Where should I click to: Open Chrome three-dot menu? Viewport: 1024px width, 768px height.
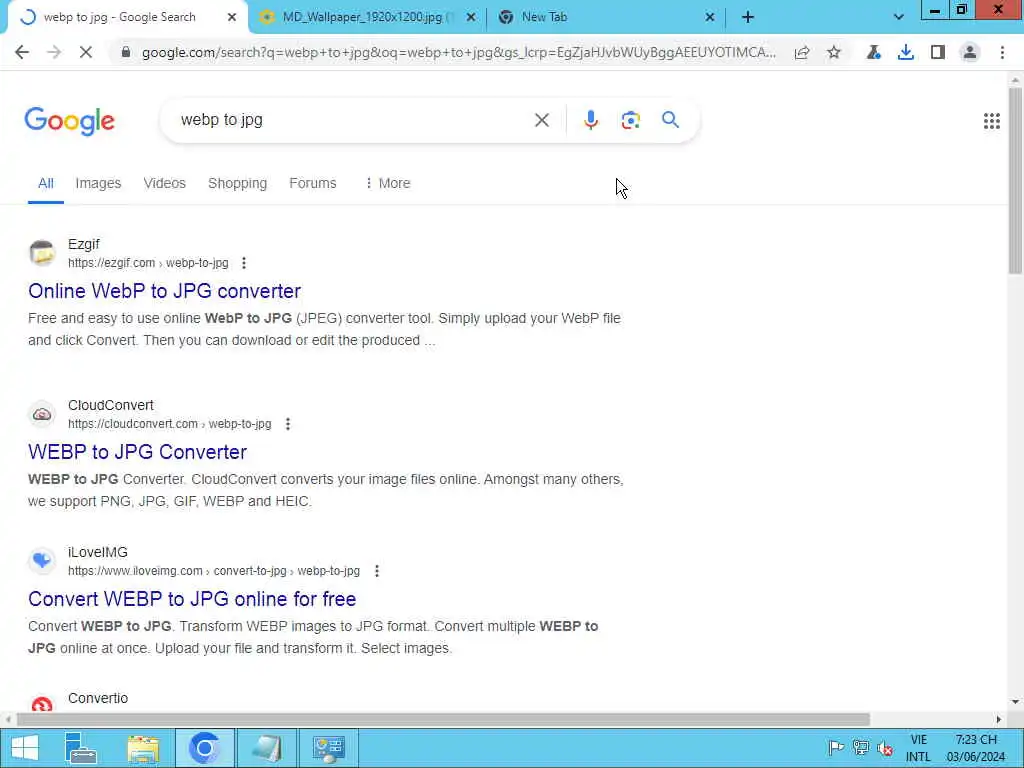click(1002, 52)
